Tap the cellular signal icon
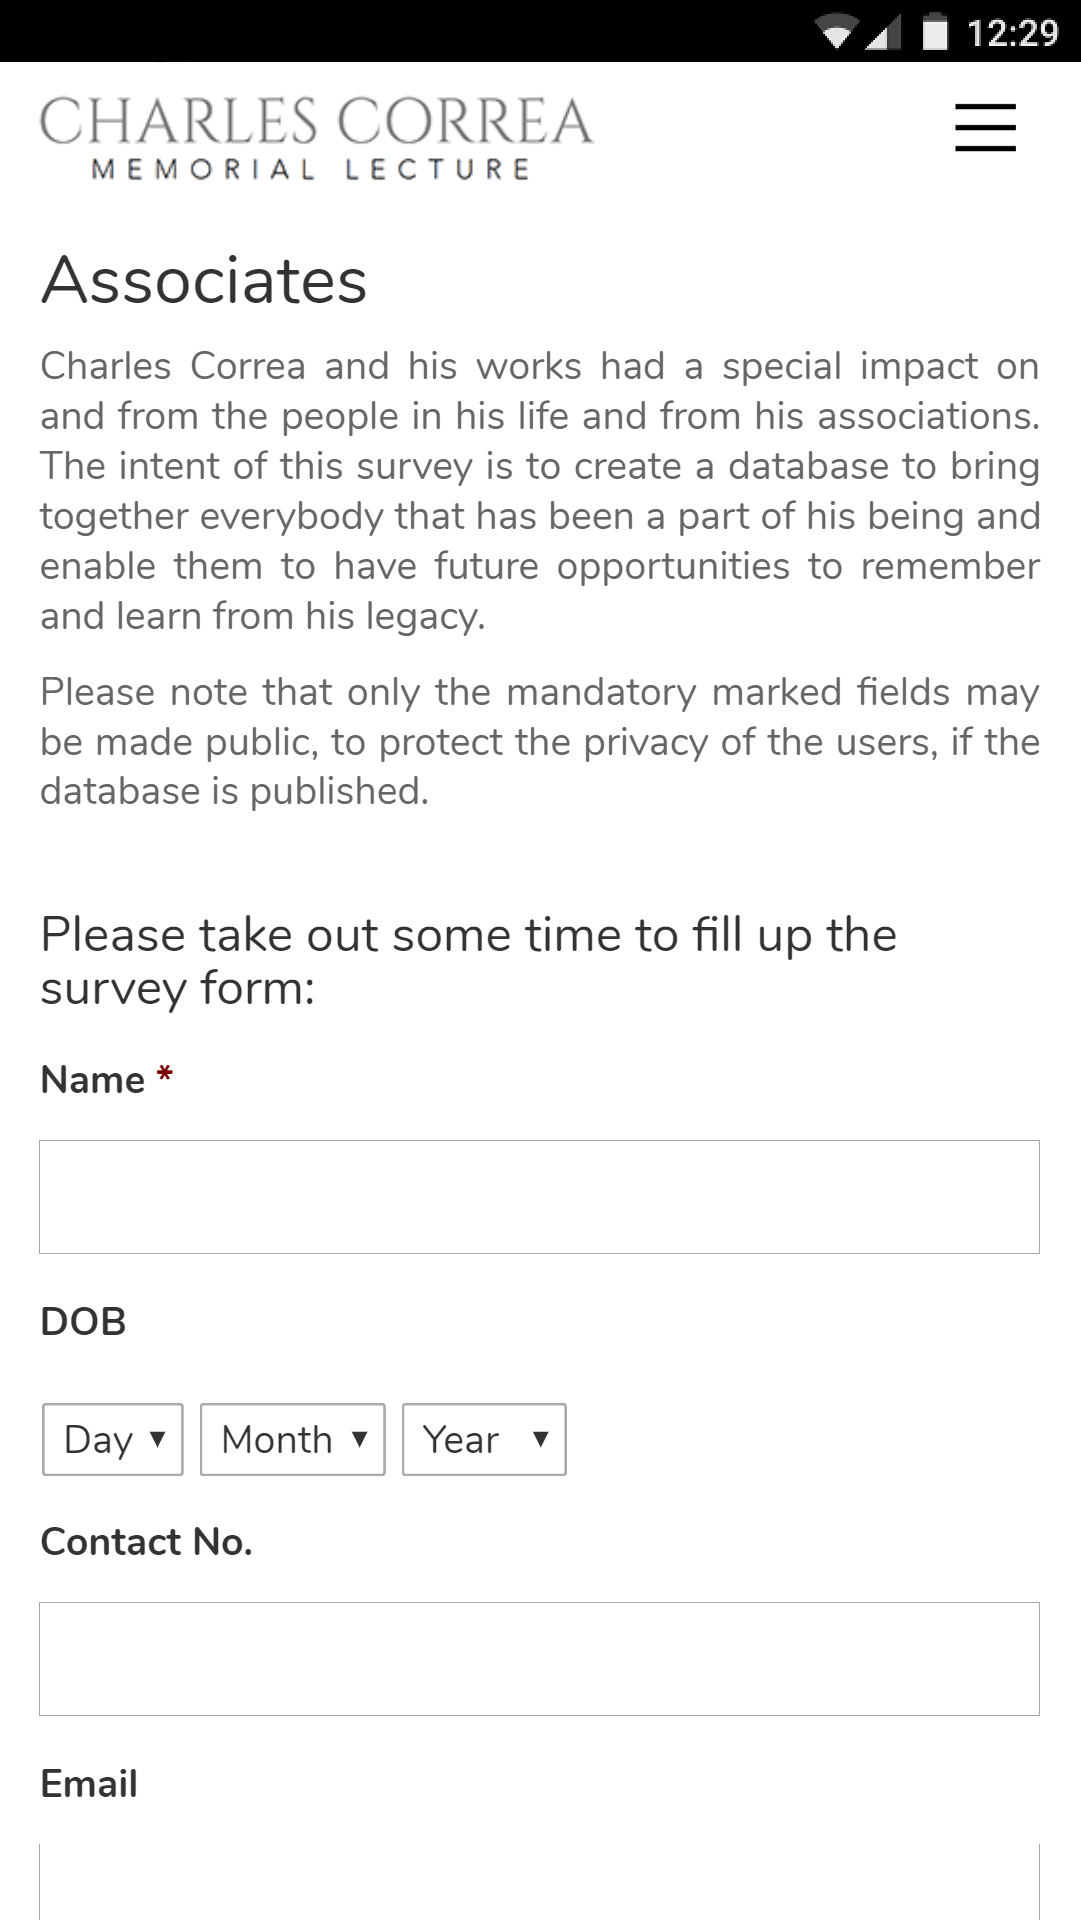 (x=882, y=34)
